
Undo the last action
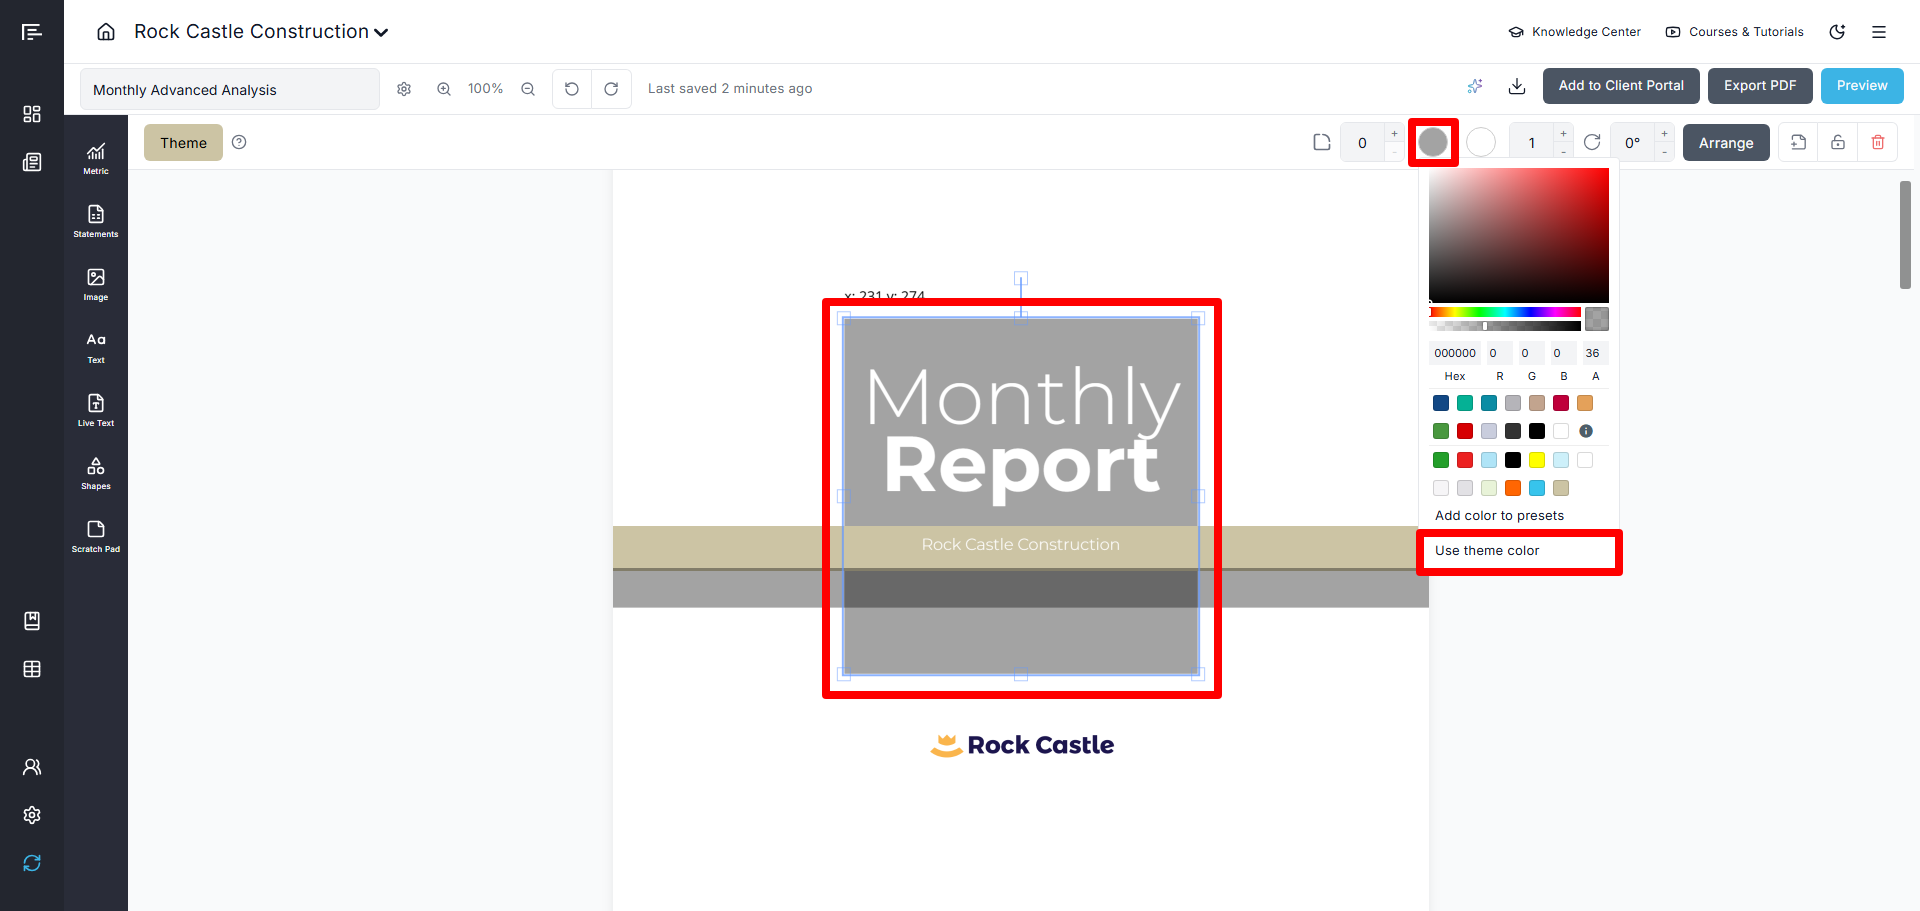(572, 89)
